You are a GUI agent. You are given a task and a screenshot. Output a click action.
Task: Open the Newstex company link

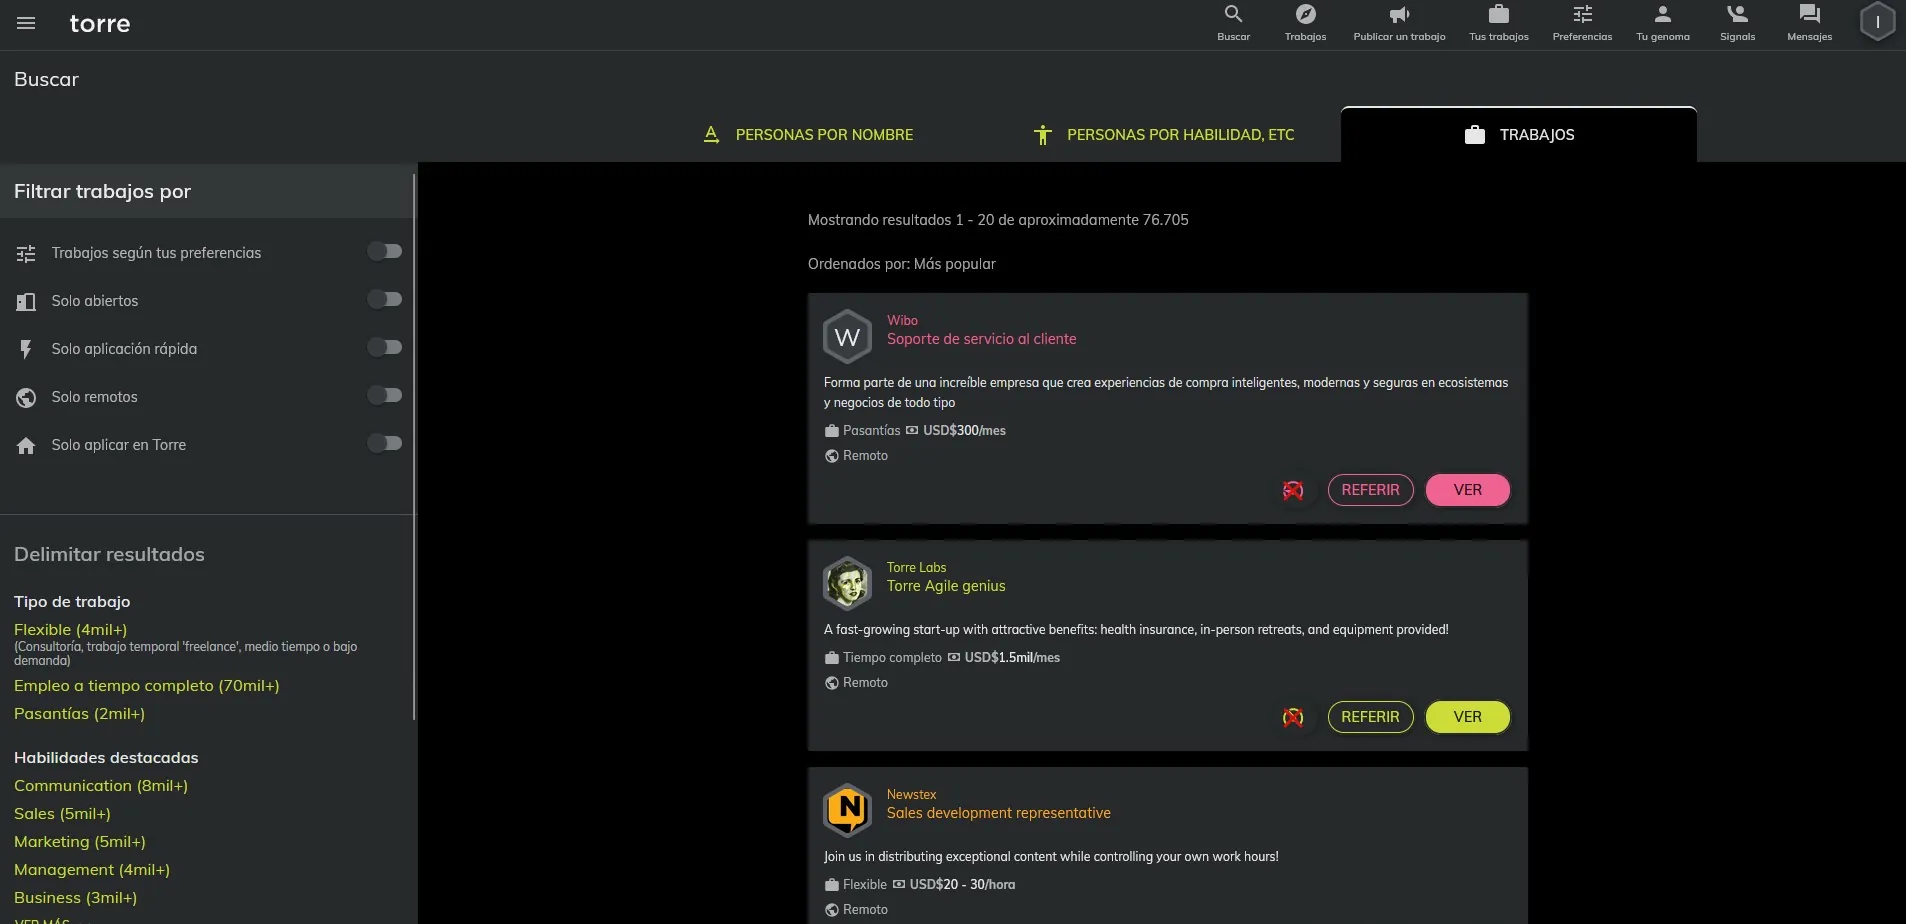coord(912,795)
